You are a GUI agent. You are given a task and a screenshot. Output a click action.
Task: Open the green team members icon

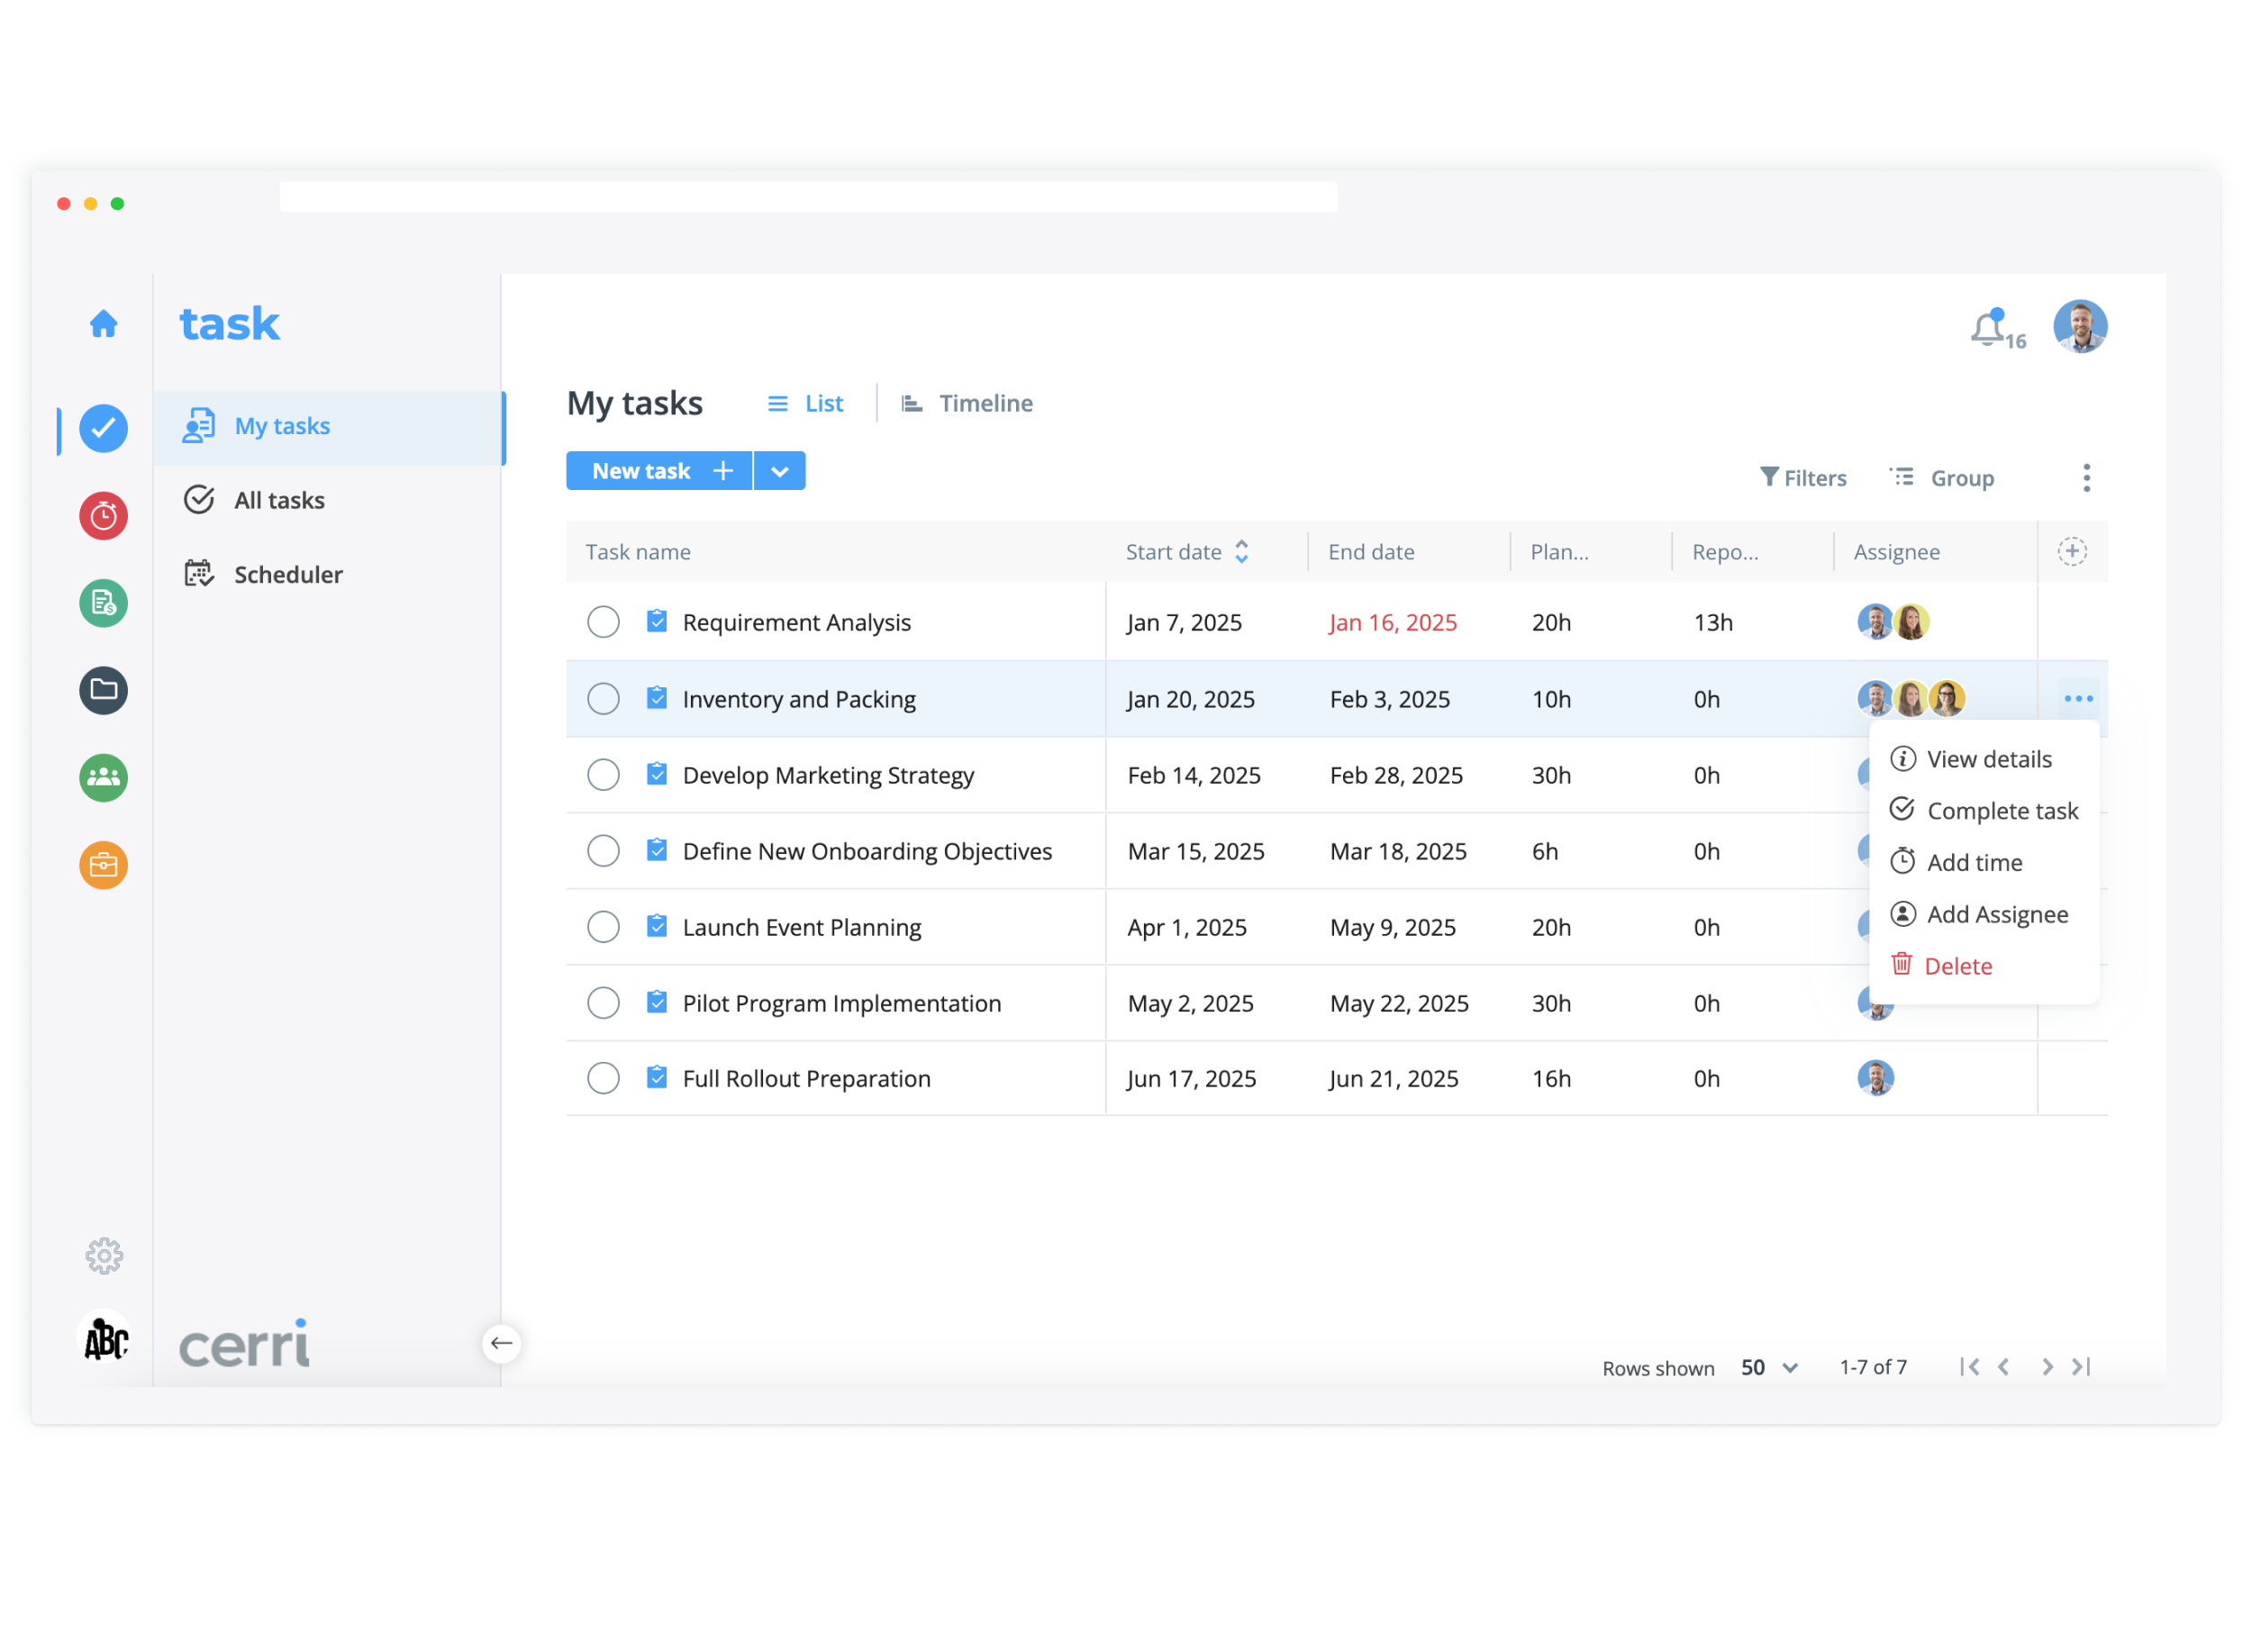tap(103, 778)
